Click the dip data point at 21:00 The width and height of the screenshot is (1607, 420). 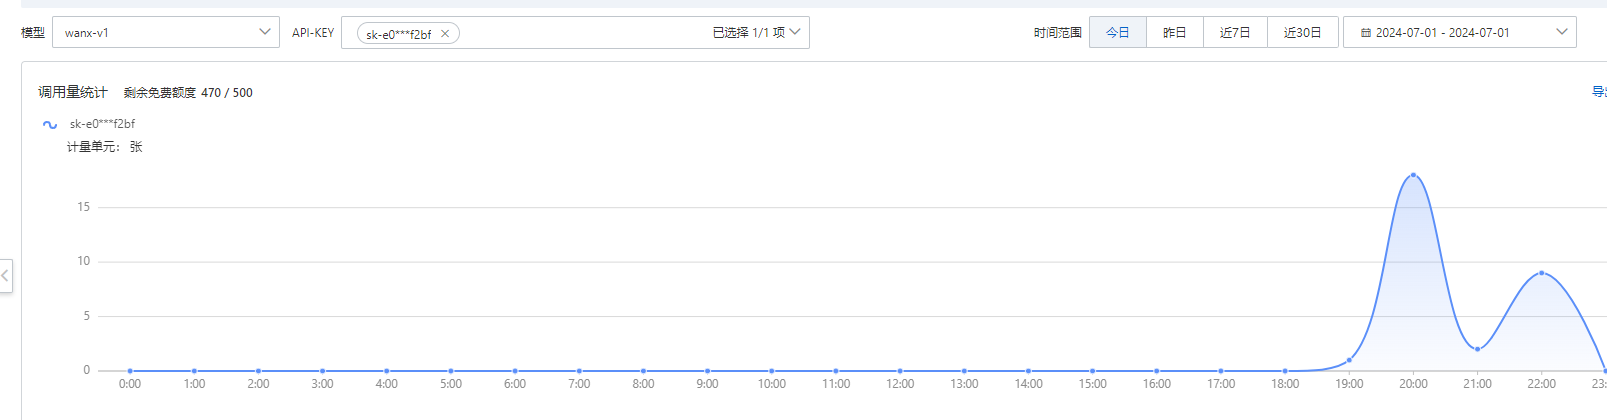[1477, 349]
